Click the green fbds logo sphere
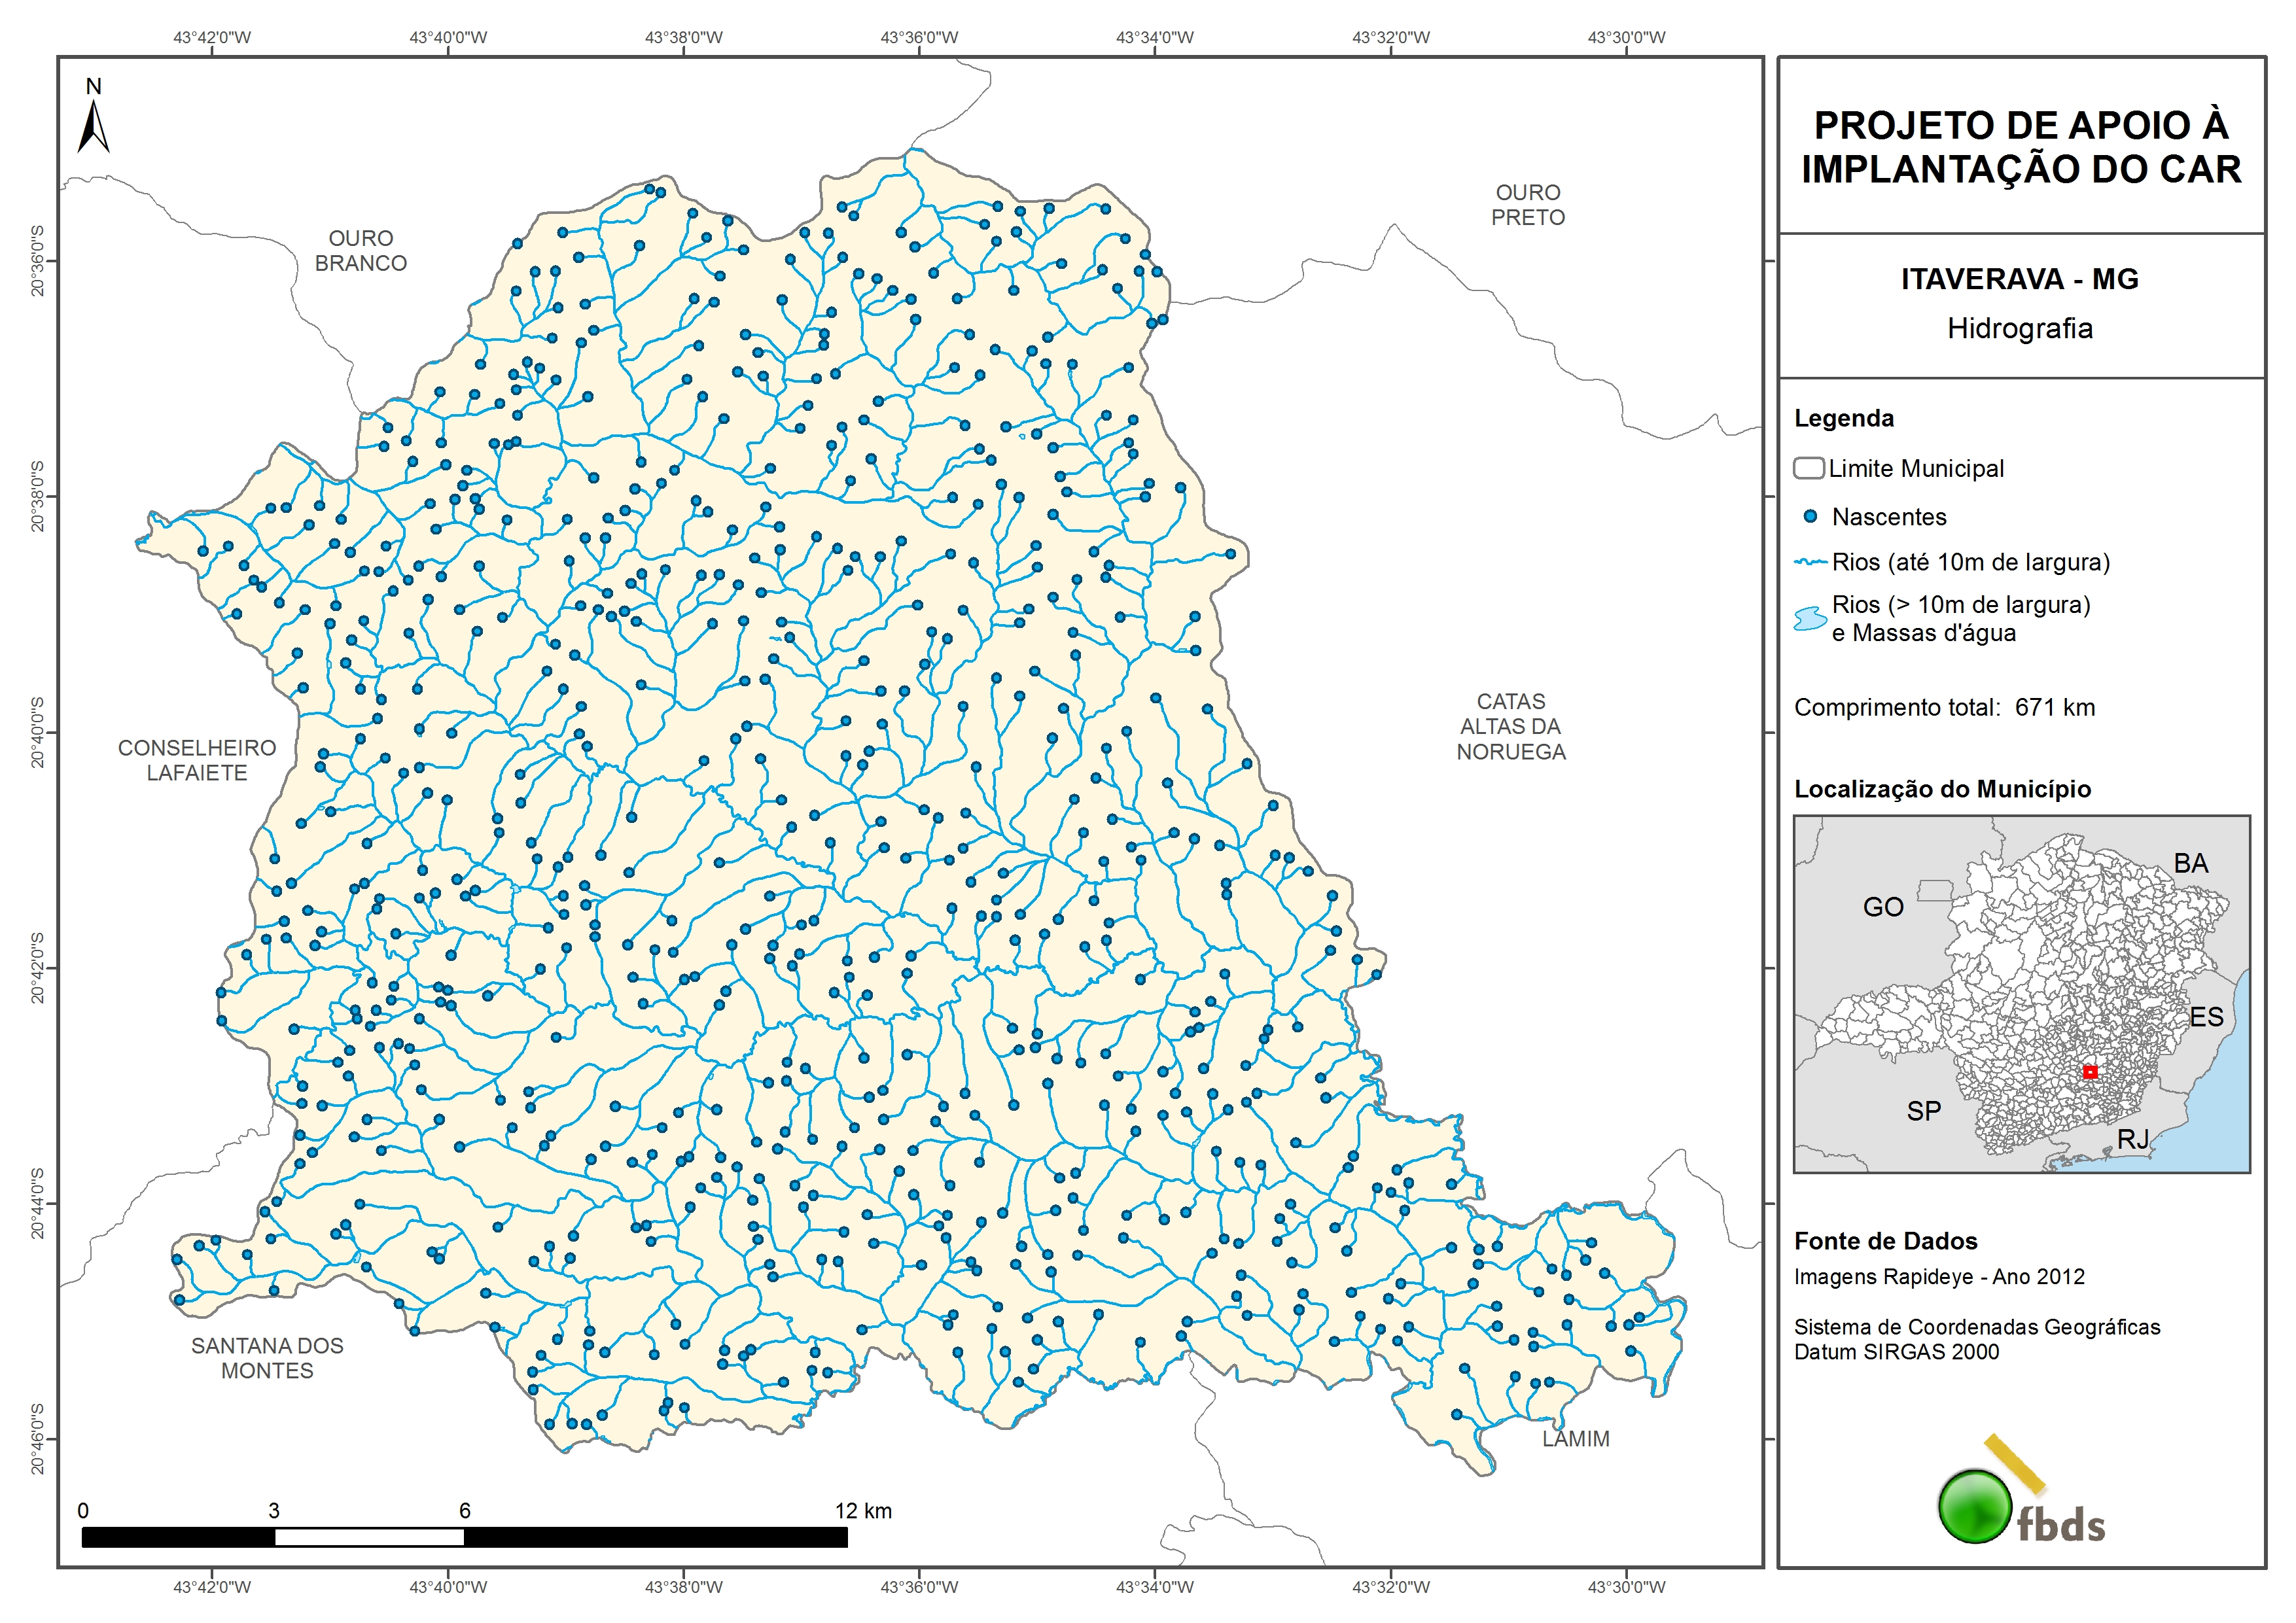The image size is (2296, 1623). pos(1975,1506)
